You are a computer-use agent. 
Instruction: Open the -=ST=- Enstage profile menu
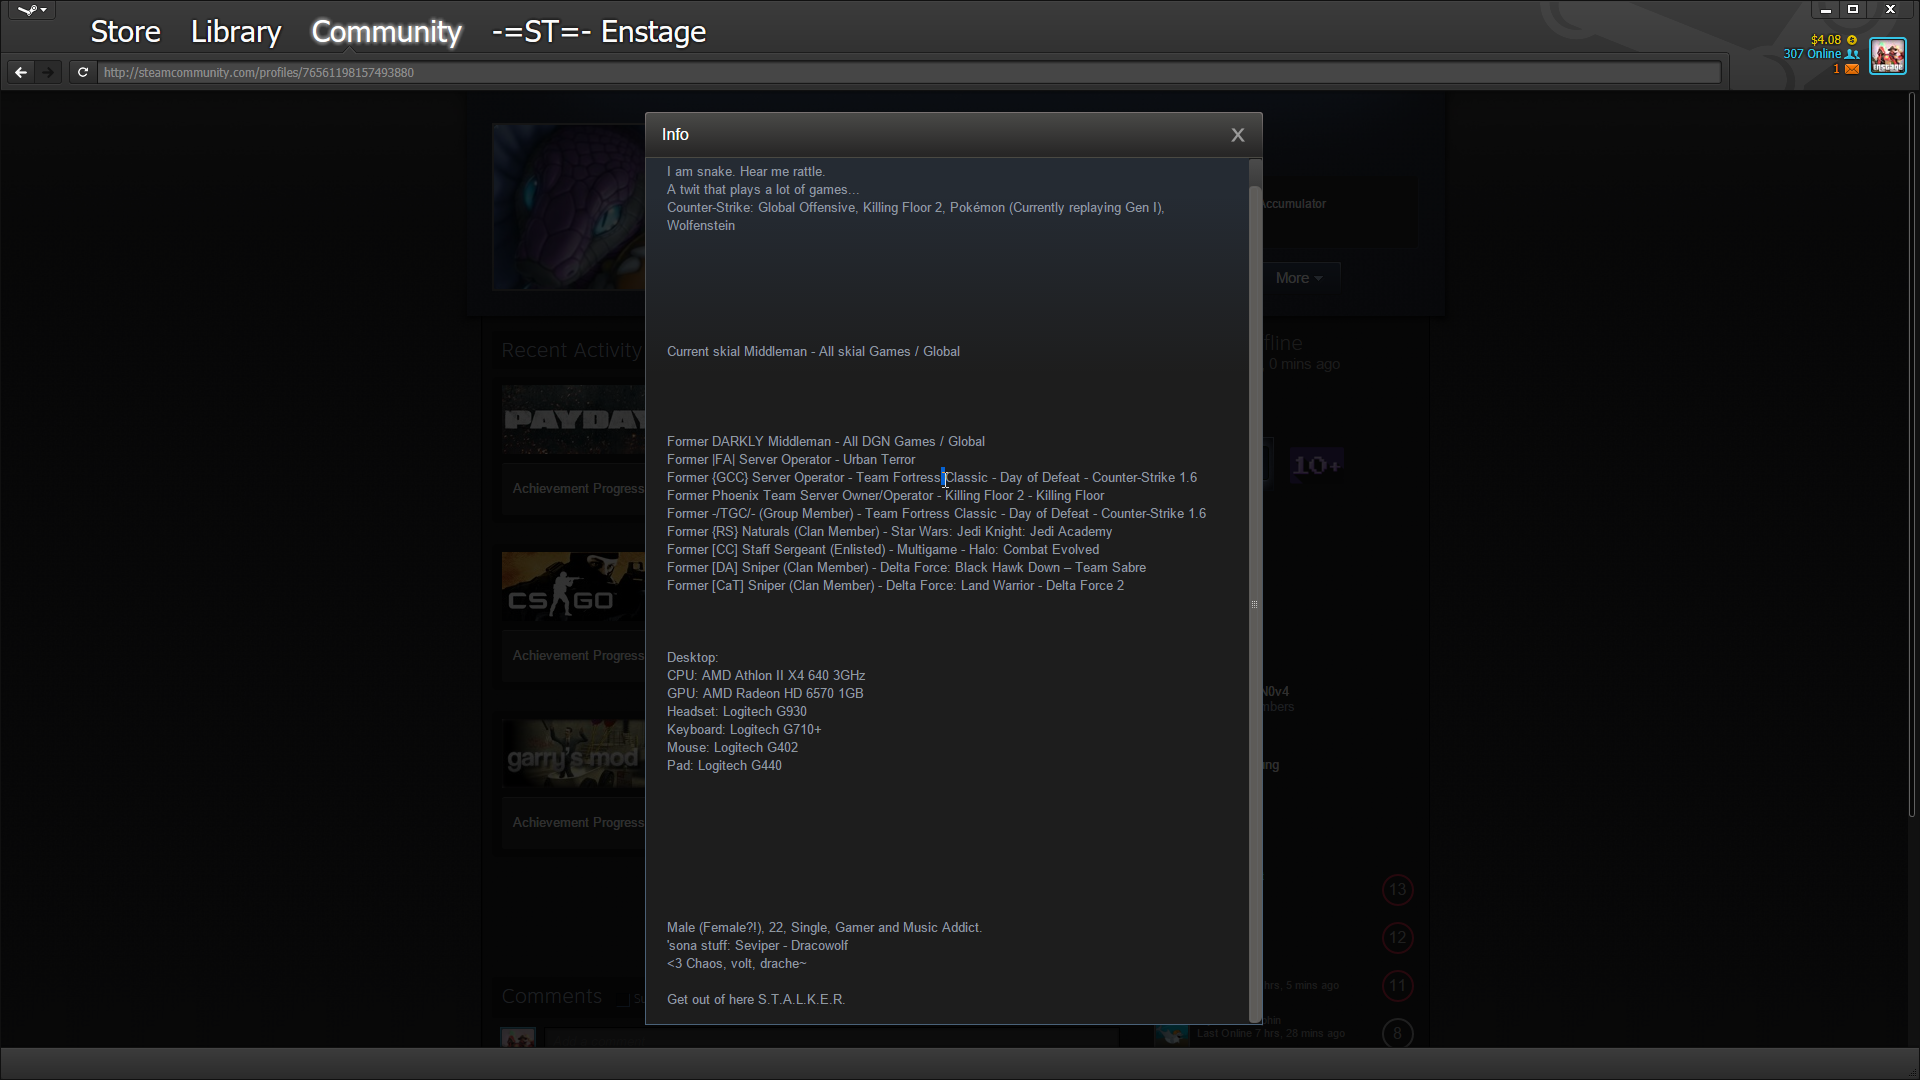598,32
